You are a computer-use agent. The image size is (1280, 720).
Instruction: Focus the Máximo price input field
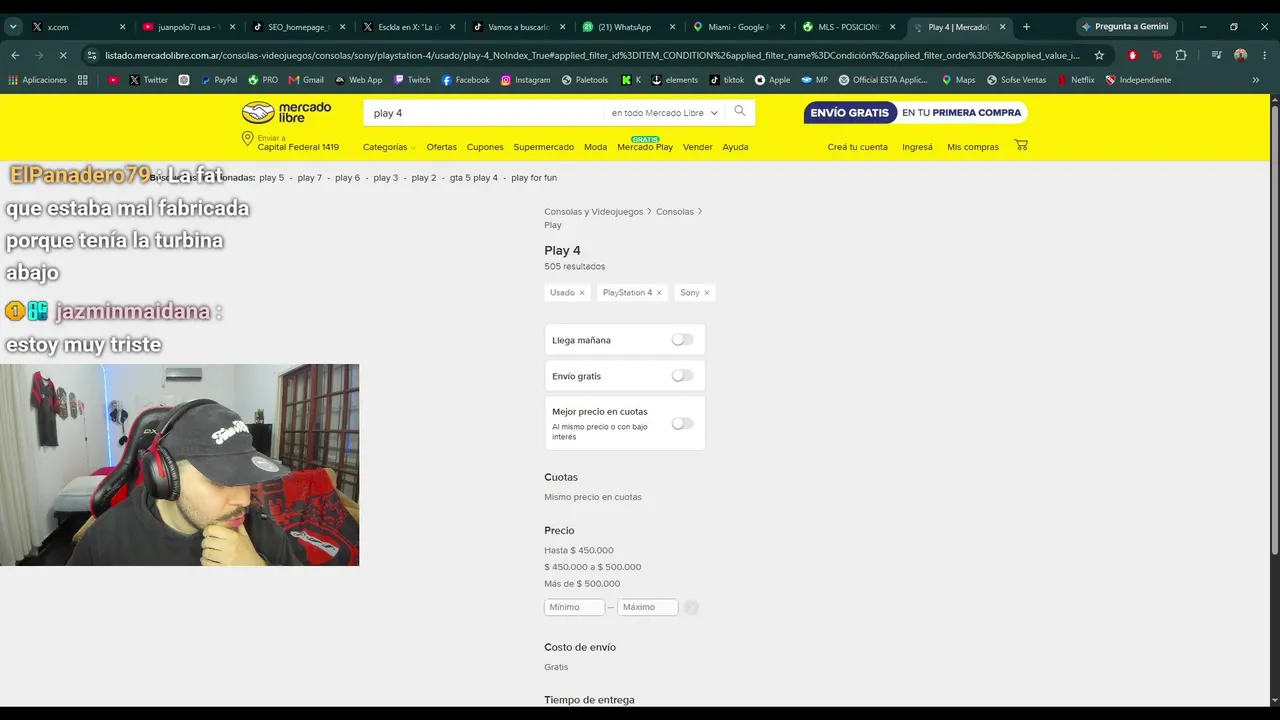pos(648,607)
